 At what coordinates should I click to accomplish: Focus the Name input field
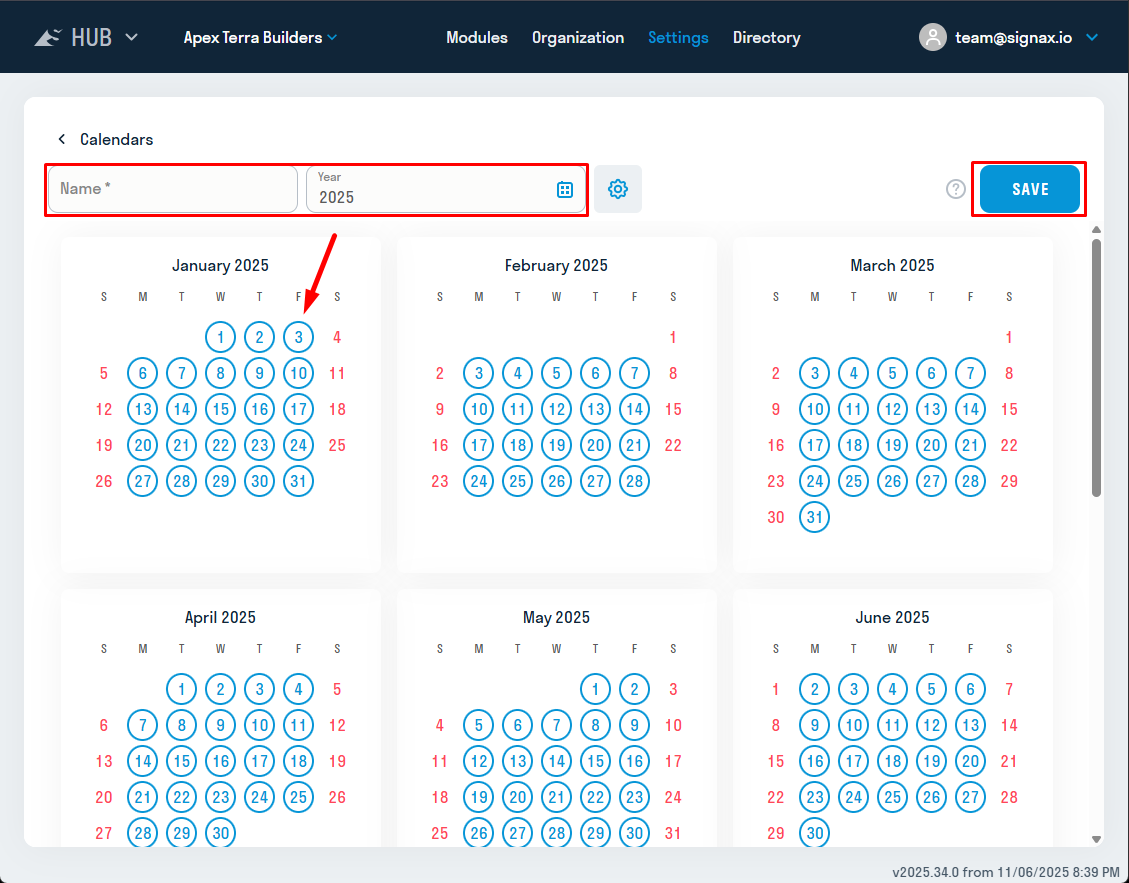coord(173,189)
